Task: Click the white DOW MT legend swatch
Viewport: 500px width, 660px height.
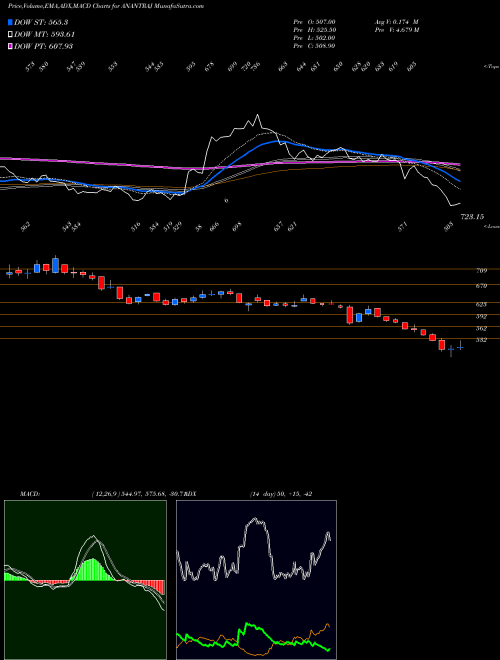Action: pos(10,34)
